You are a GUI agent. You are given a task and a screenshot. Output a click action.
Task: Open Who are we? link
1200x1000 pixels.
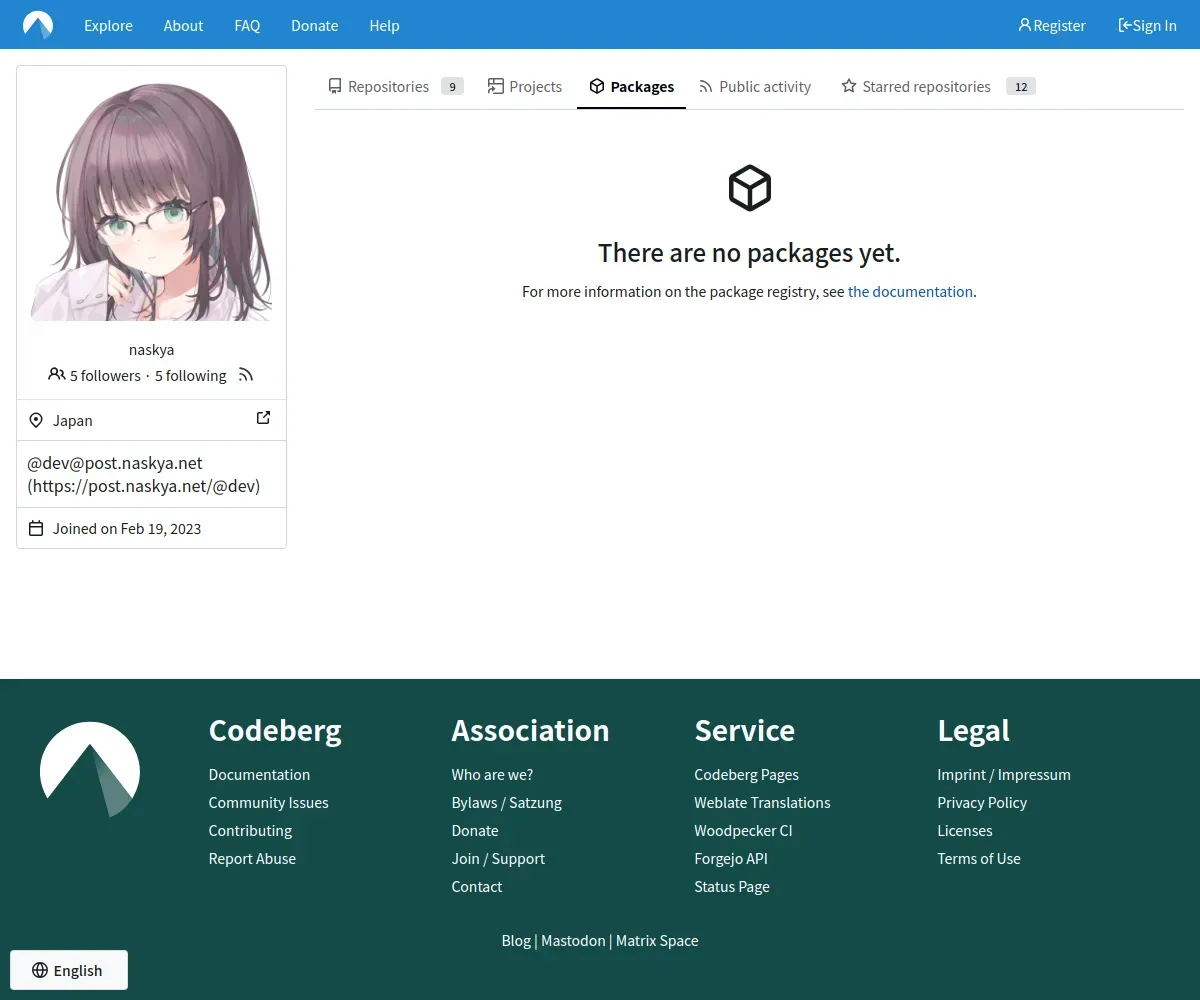click(492, 775)
